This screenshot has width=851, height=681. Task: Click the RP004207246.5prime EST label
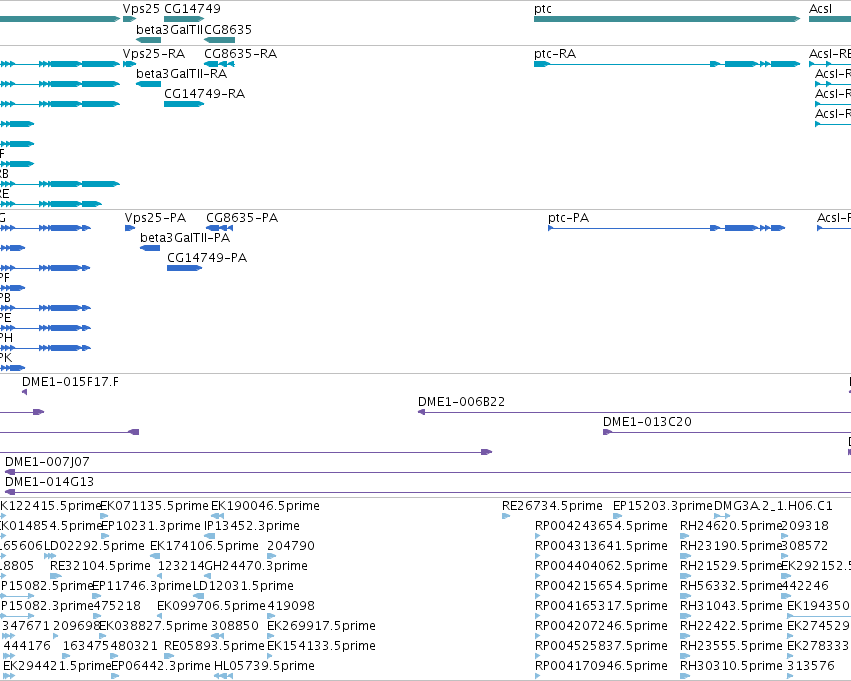coord(601,626)
